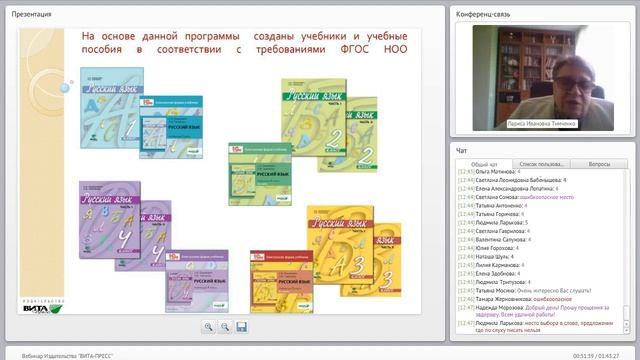Click the Чат panel title

tap(461, 151)
